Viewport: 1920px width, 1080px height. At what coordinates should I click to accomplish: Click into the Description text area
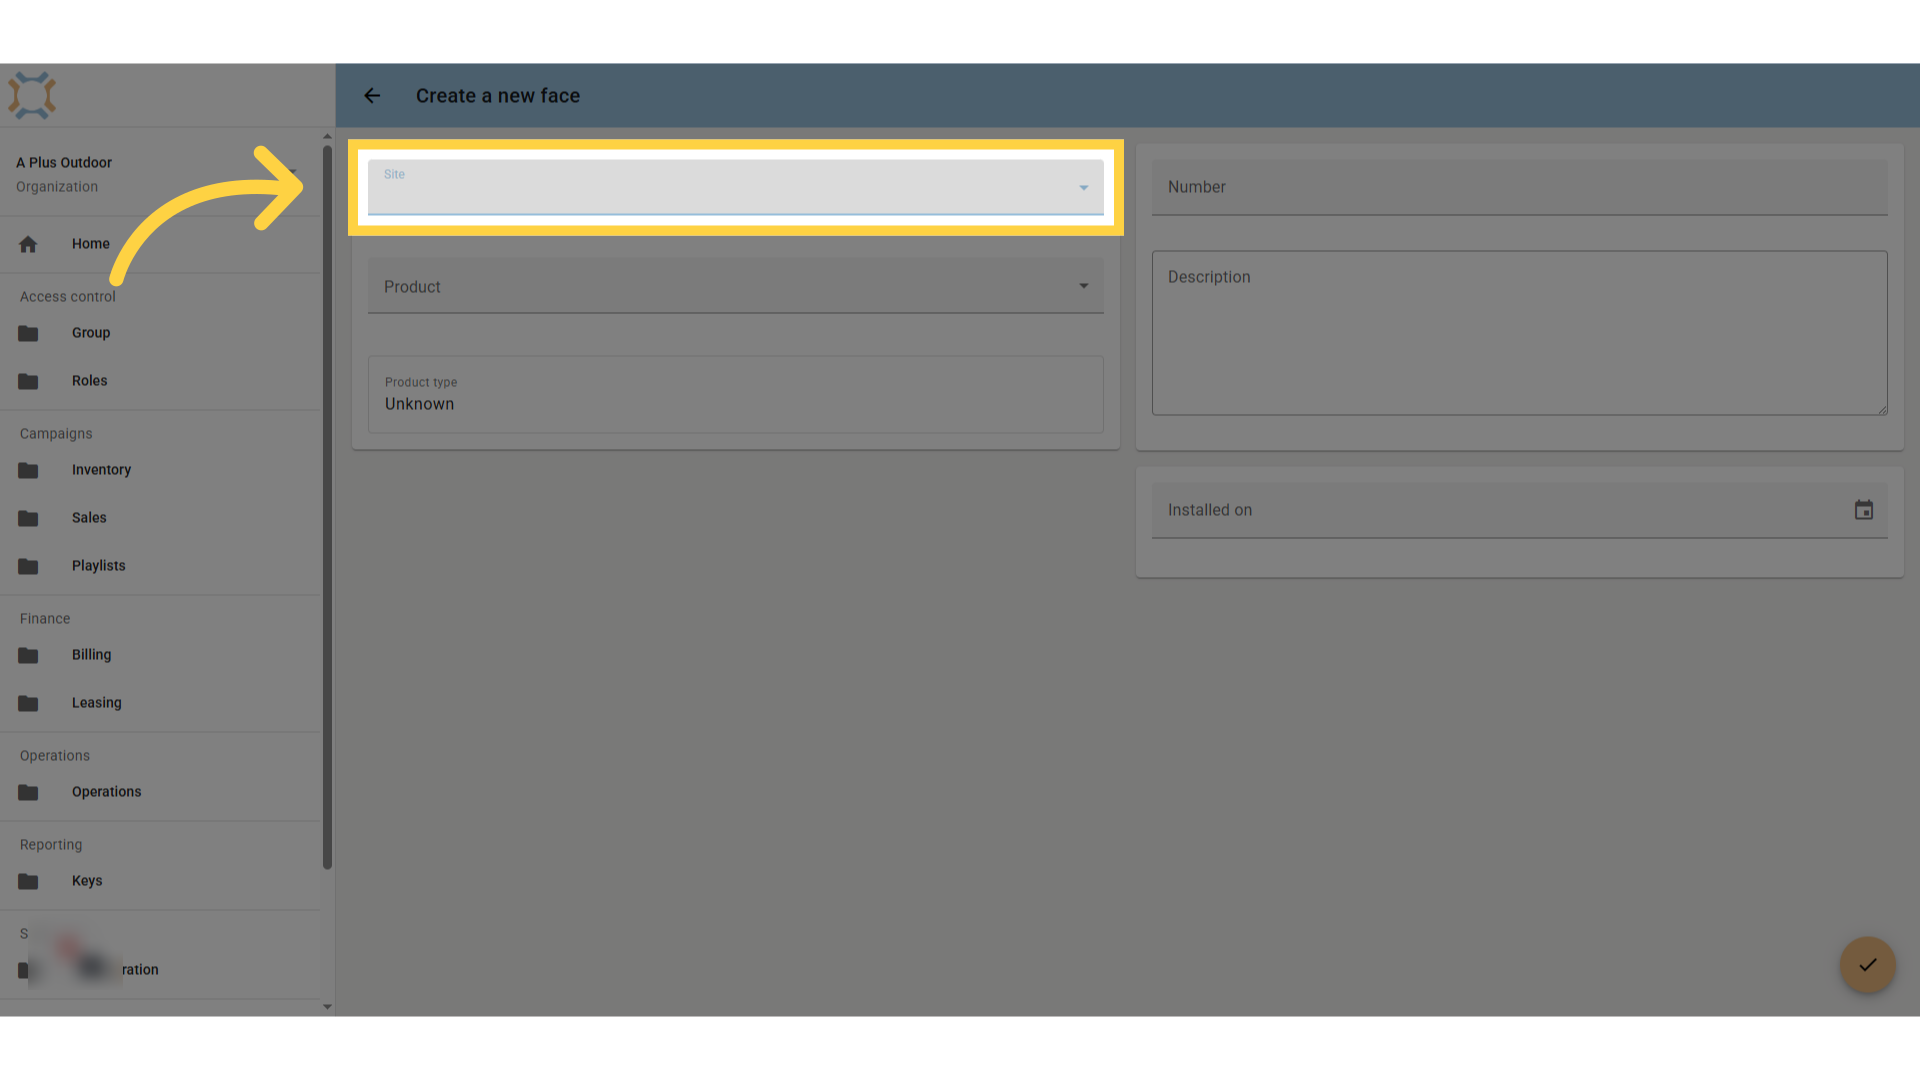pyautogui.click(x=1519, y=333)
